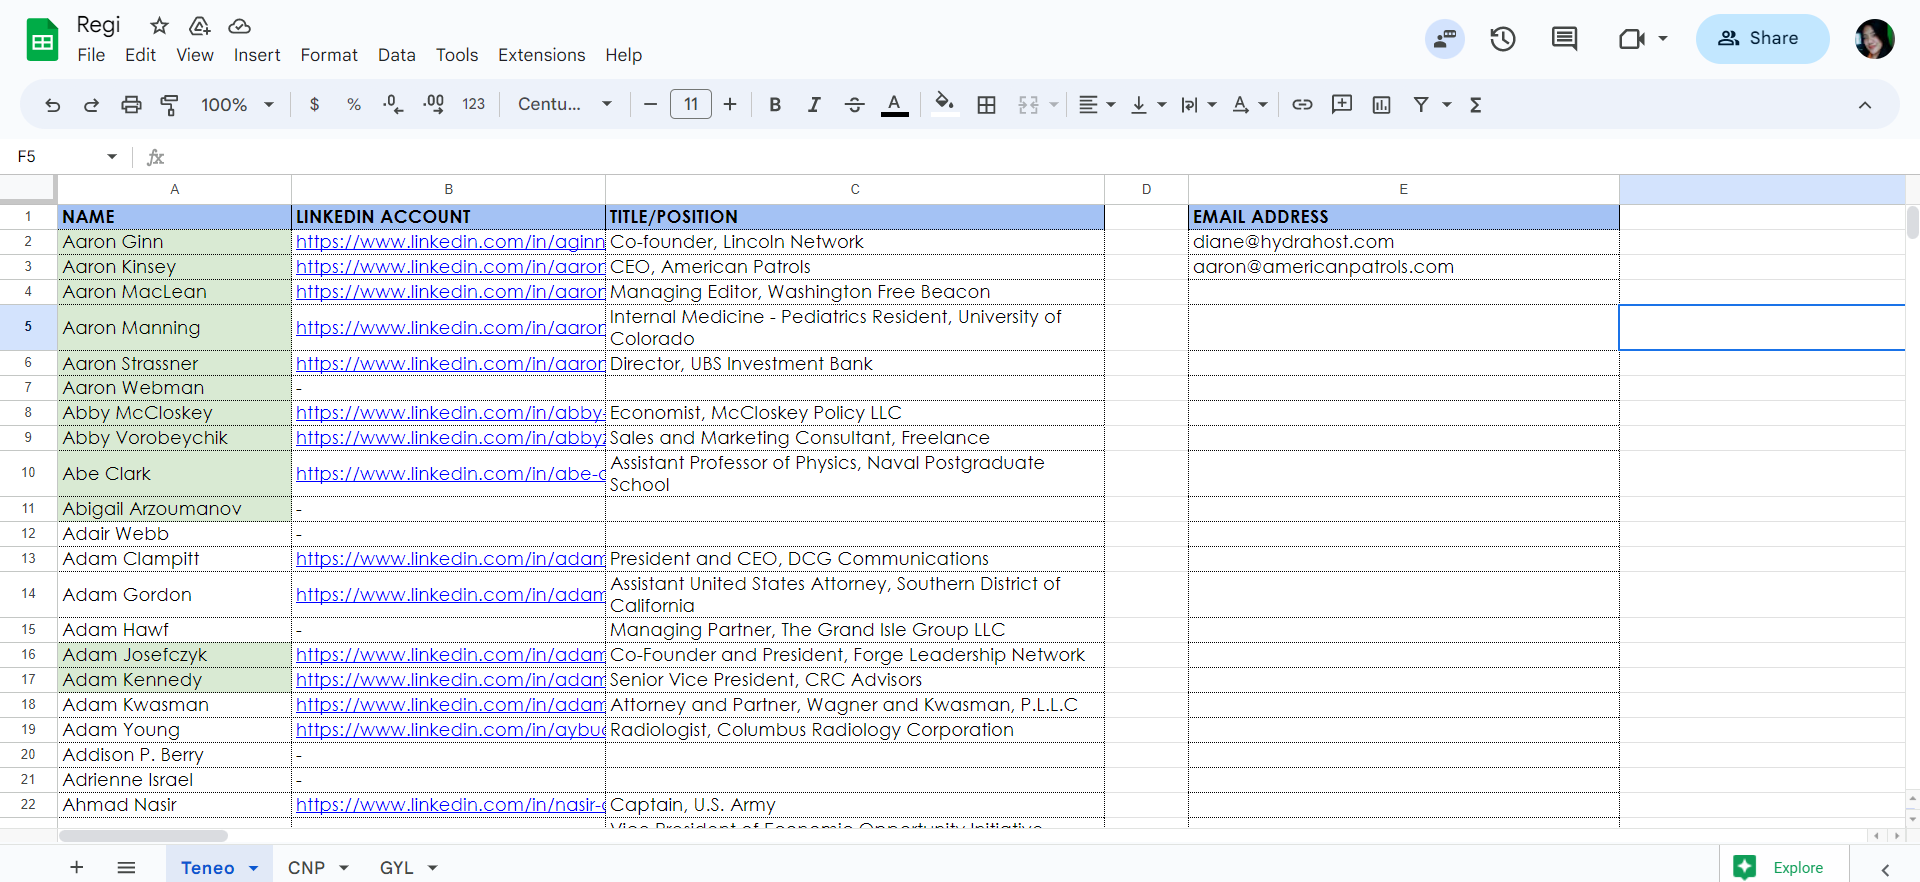Toggle bold formatting
Viewport: 1920px width, 882px height.
775,105
